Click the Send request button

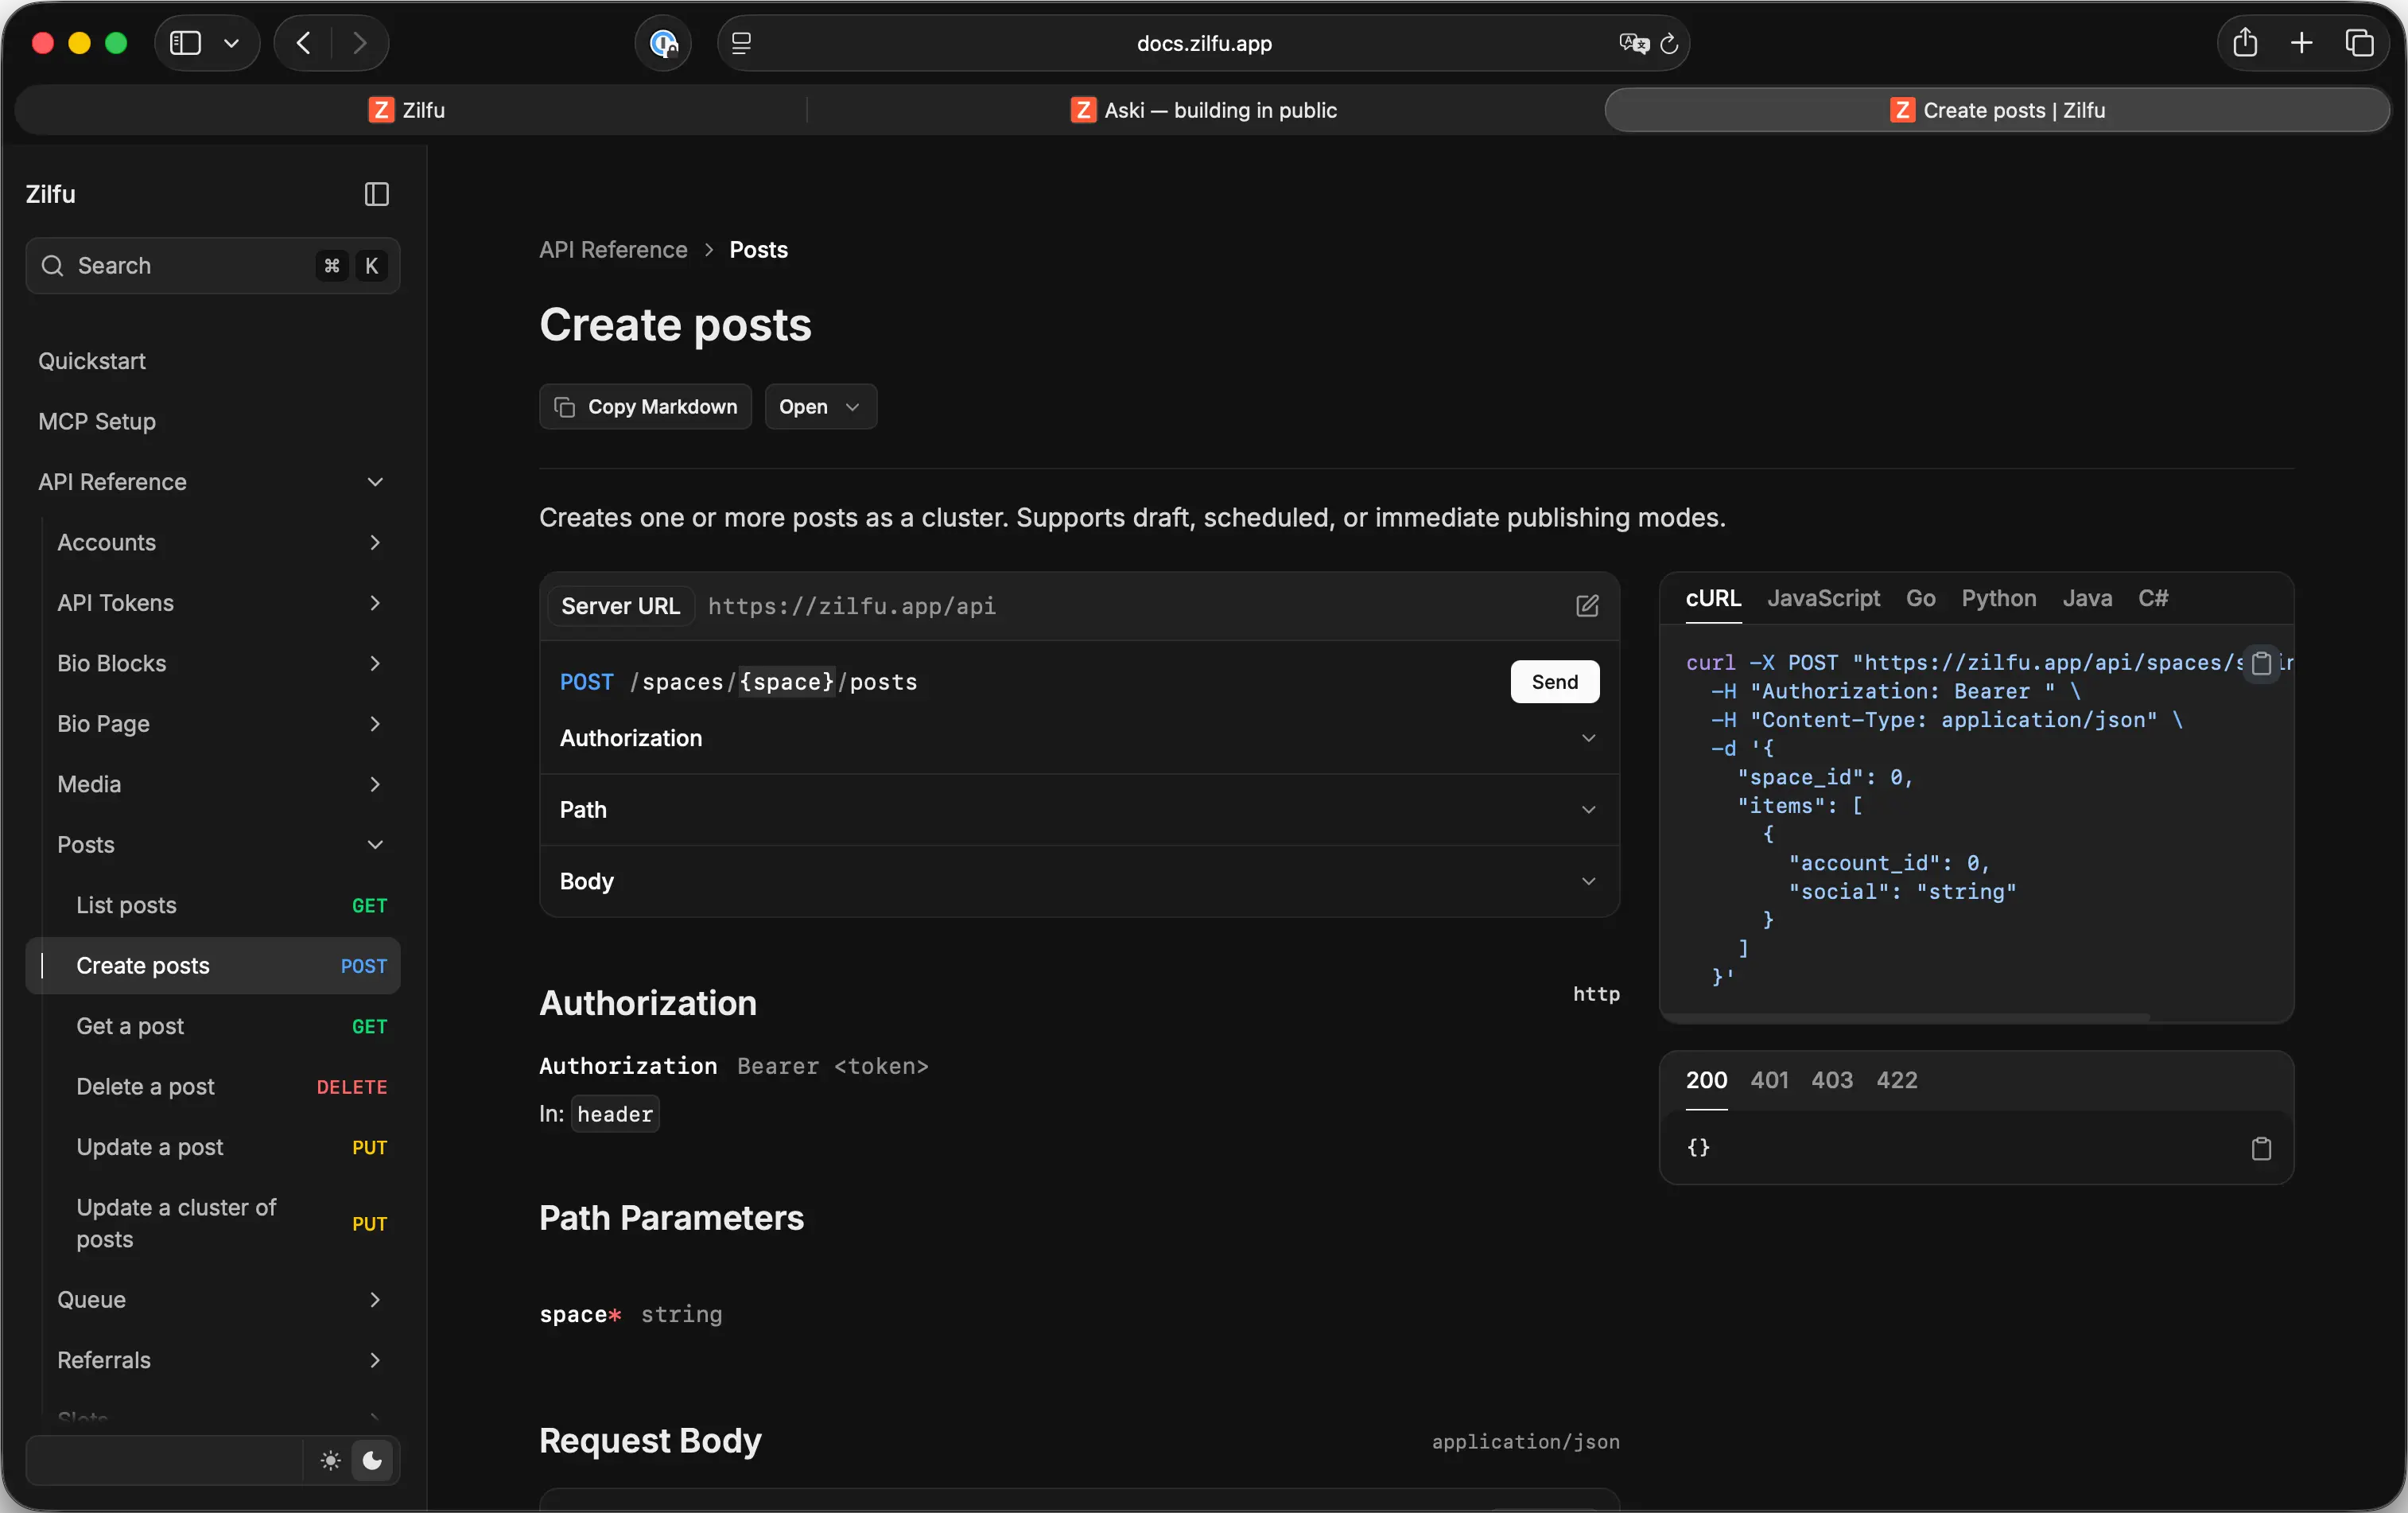tap(1555, 682)
